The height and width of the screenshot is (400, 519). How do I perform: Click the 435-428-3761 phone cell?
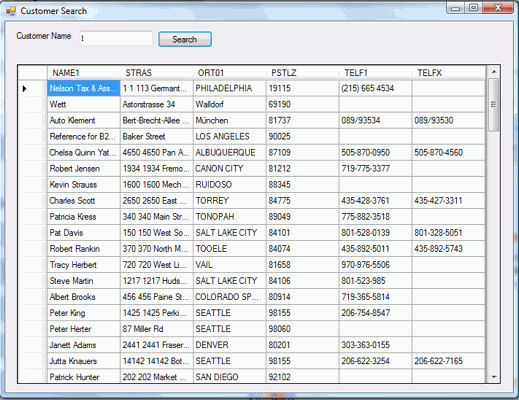coord(376,201)
